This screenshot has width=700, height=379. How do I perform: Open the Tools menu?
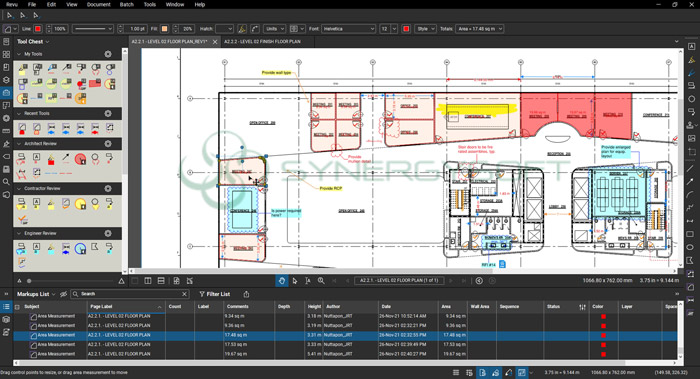150,4
